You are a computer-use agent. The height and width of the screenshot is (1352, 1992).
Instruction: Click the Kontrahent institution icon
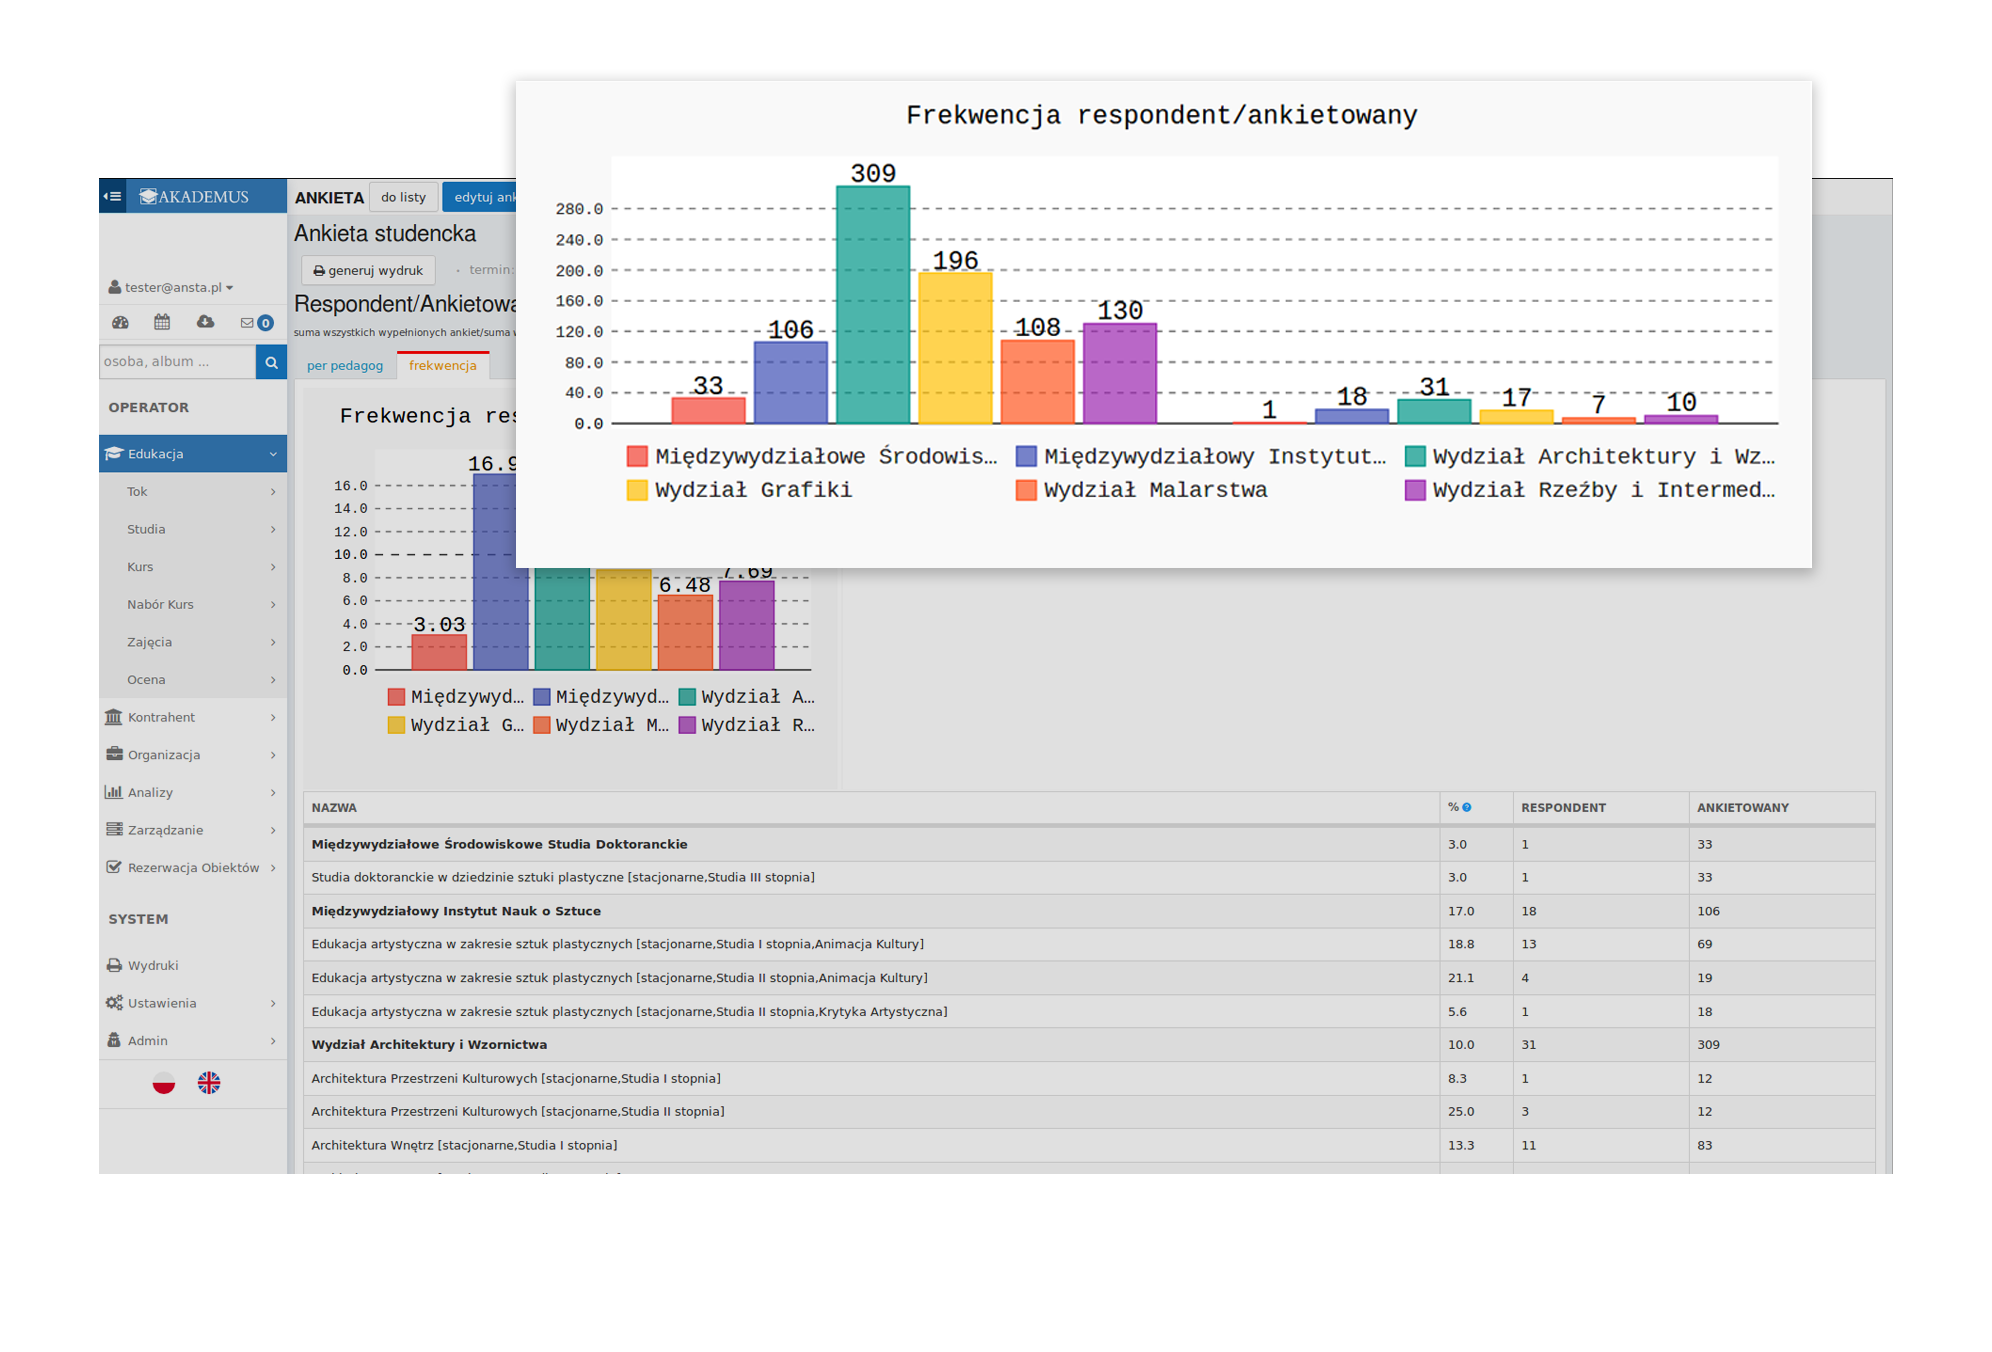(x=114, y=717)
